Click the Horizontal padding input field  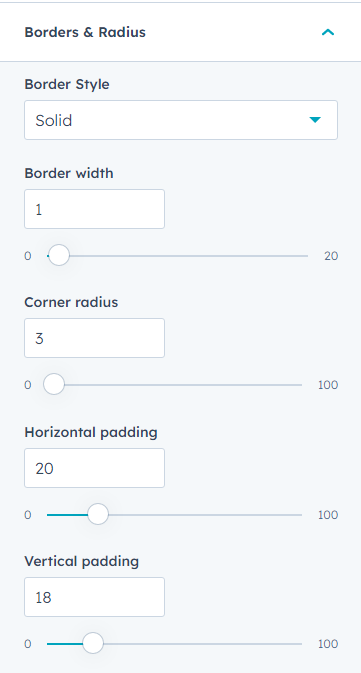coord(94,468)
